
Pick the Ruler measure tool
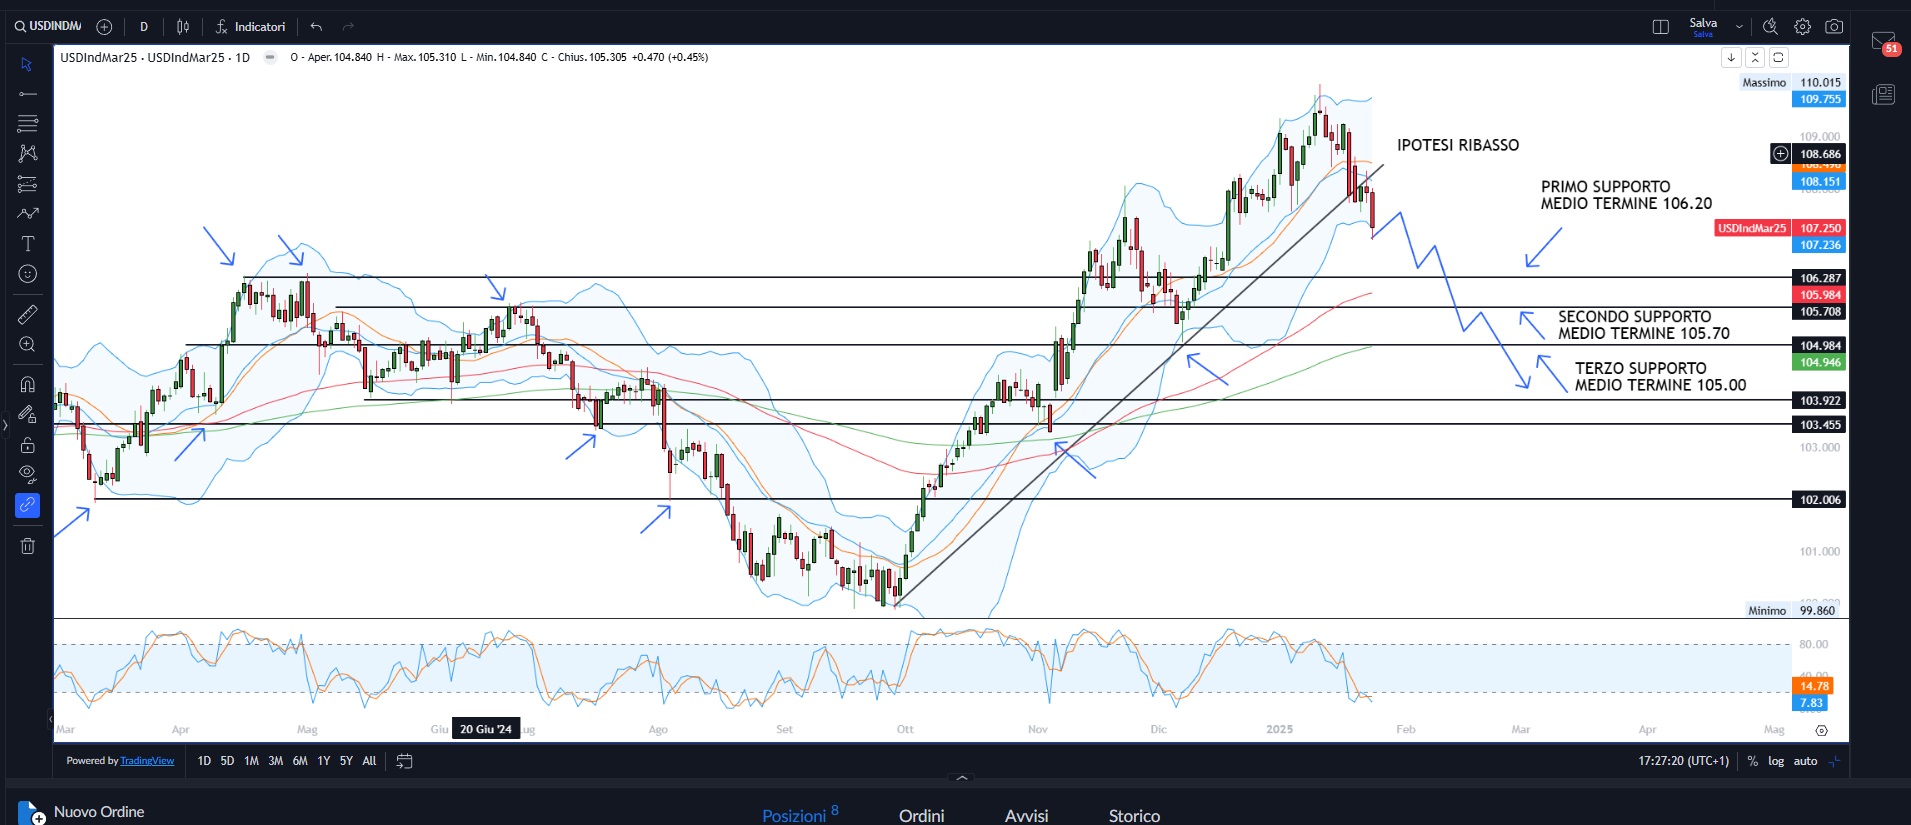pyautogui.click(x=27, y=315)
